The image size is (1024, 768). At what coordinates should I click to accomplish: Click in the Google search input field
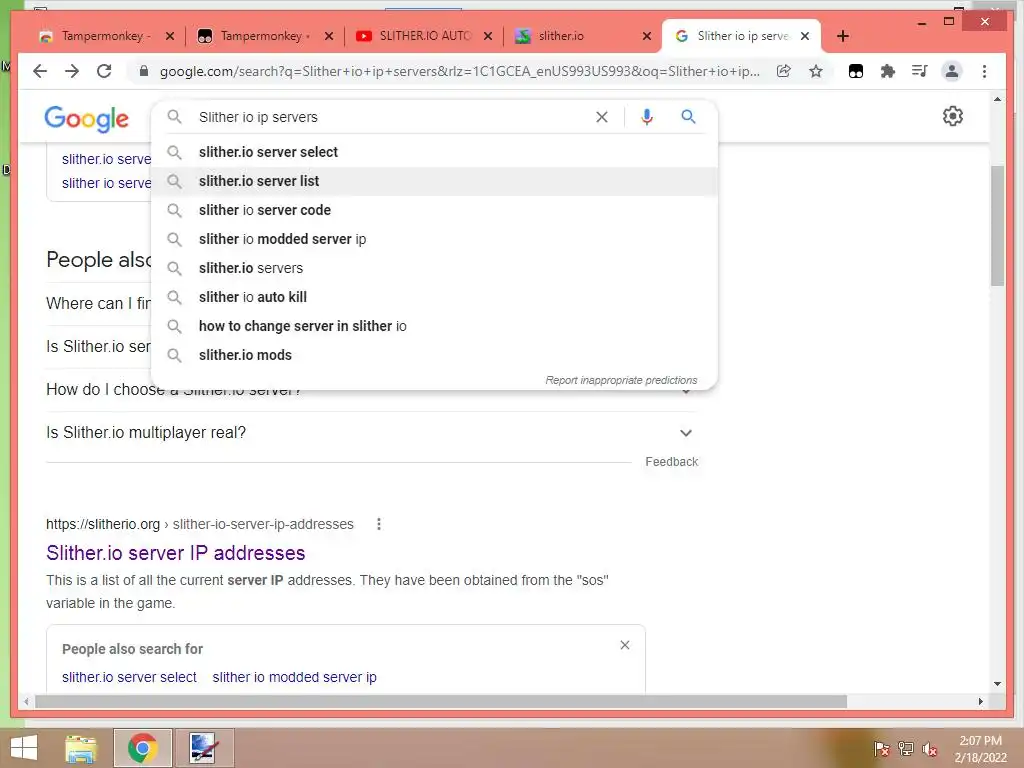pos(392,117)
